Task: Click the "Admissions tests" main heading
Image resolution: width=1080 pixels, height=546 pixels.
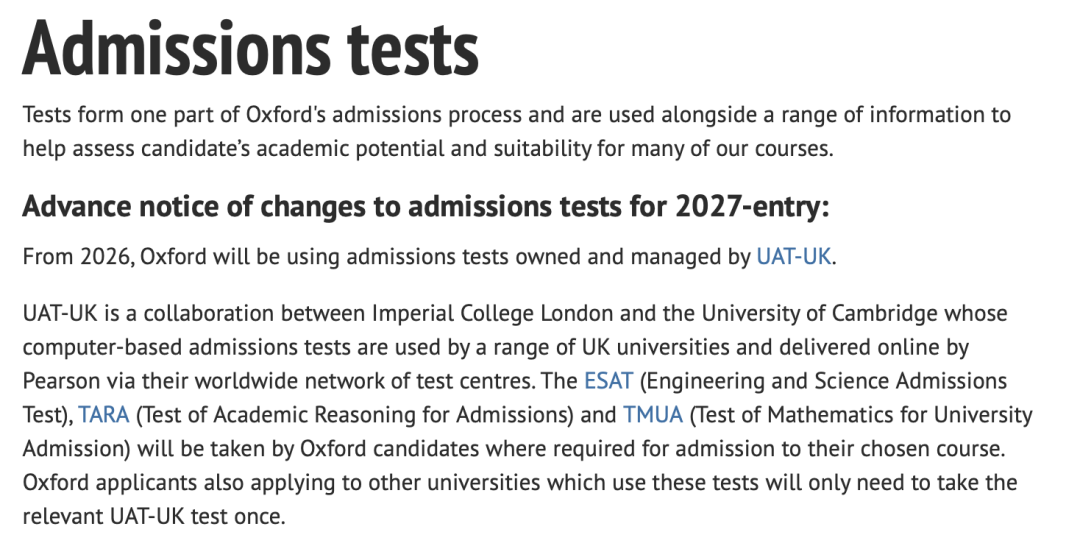Action: click(x=250, y=48)
